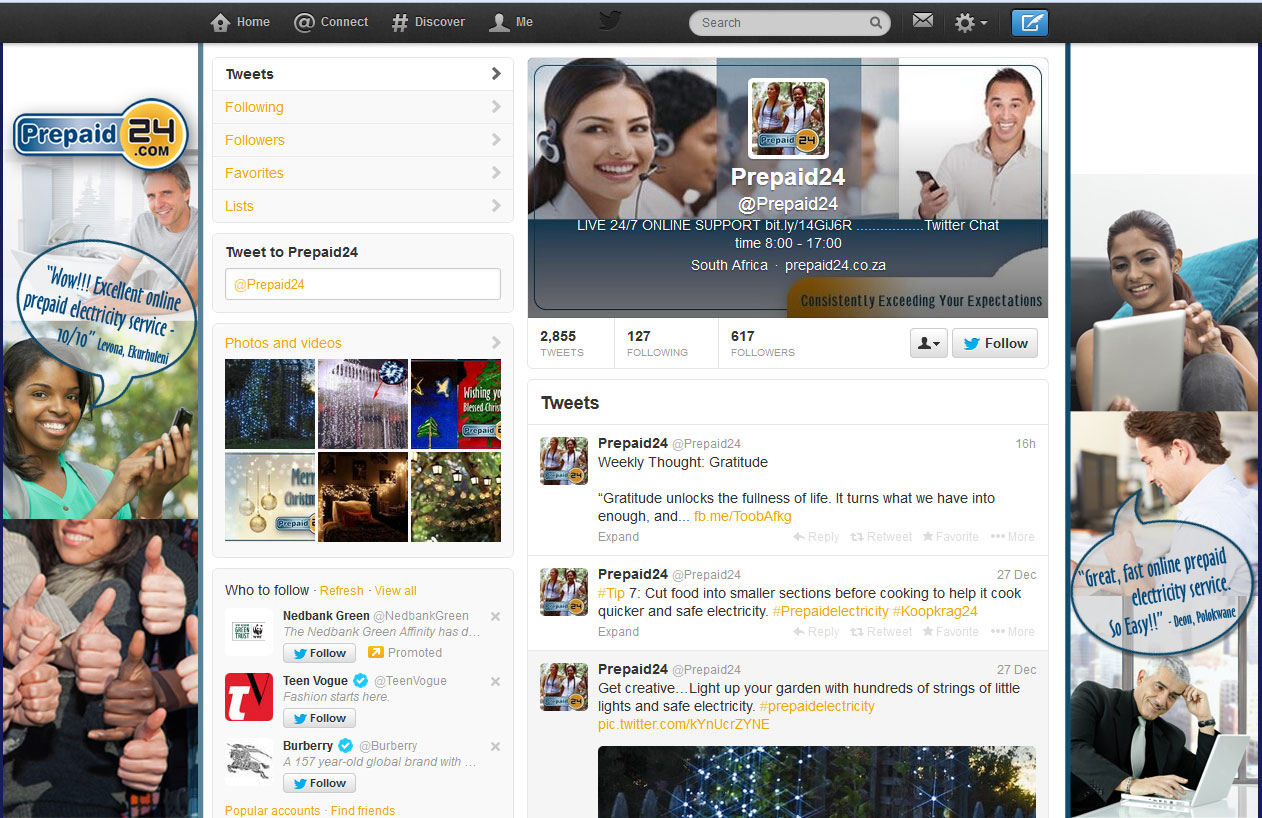Open the settings gear dropdown
This screenshot has width=1262, height=818.
click(970, 22)
